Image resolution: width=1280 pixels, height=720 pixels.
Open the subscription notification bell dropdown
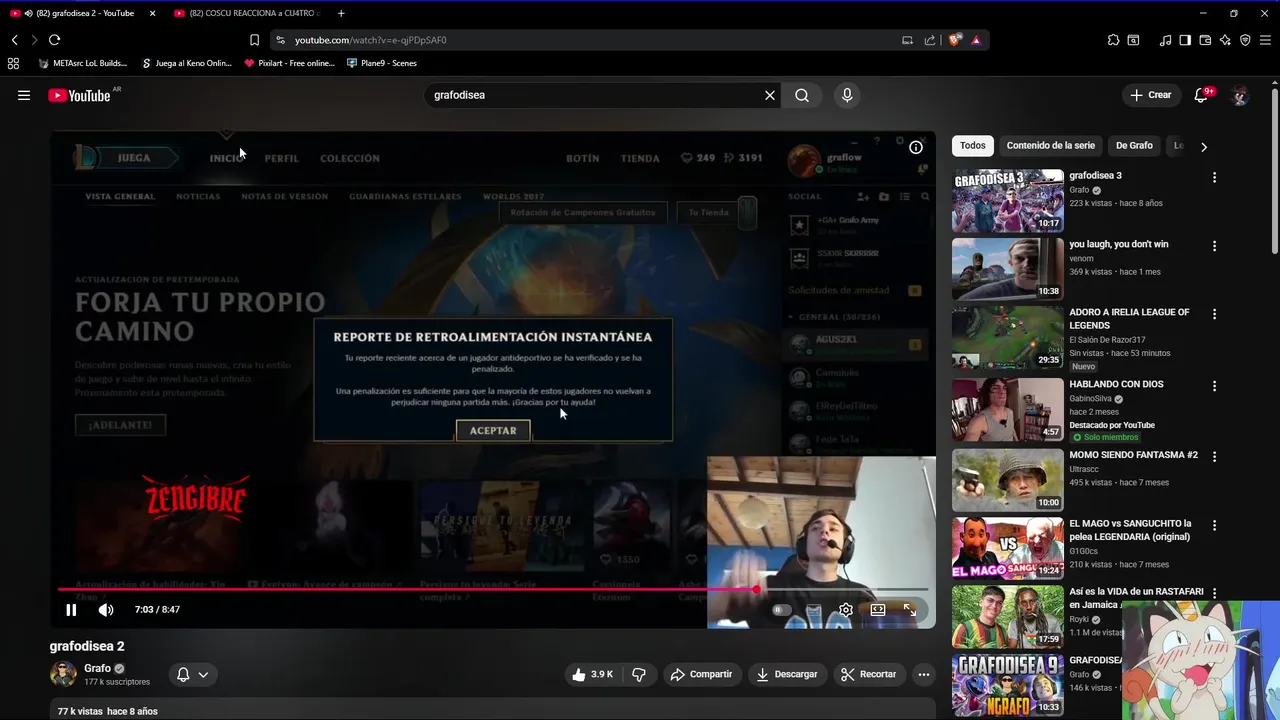click(192, 674)
